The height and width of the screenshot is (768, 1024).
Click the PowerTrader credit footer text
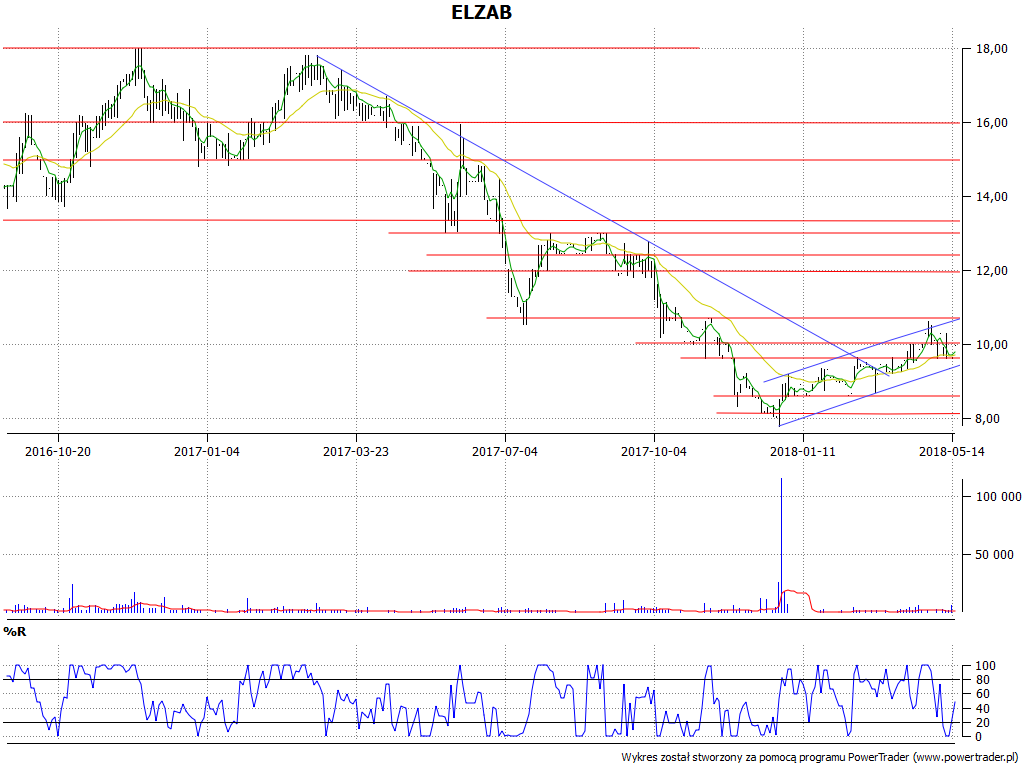click(820, 758)
